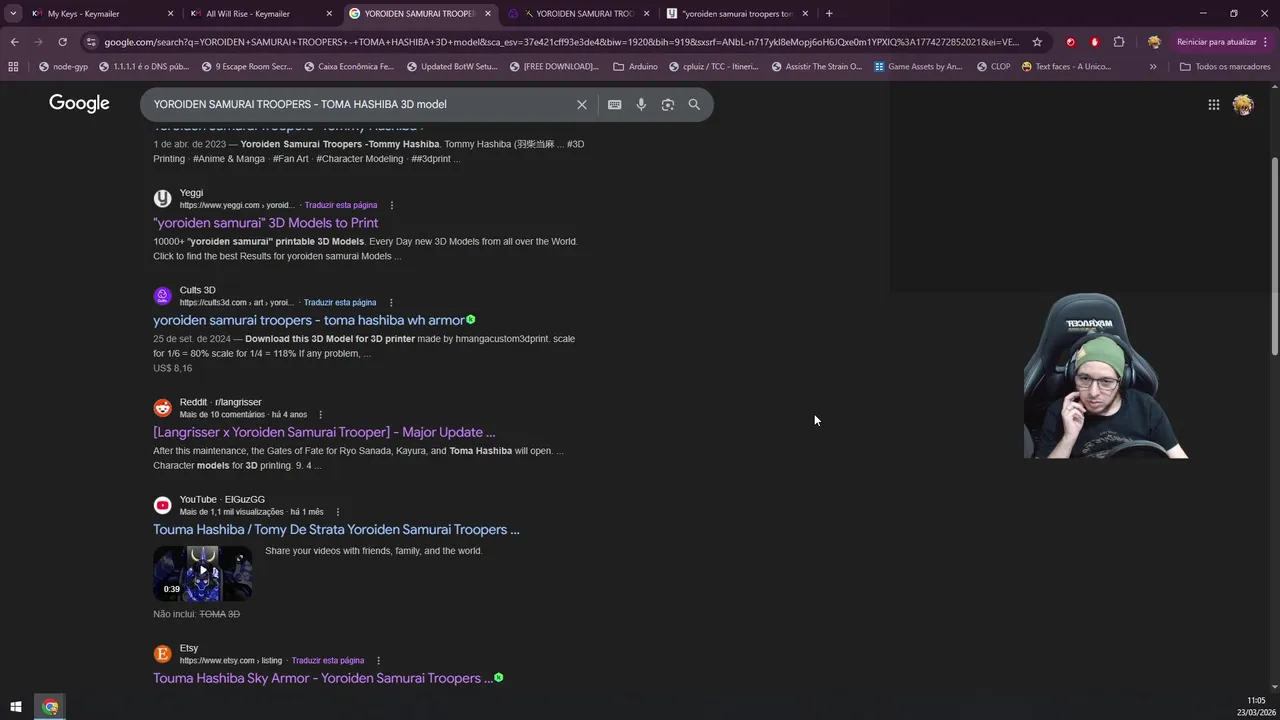Click the Cults 3D site favicon

pyautogui.click(x=162, y=295)
